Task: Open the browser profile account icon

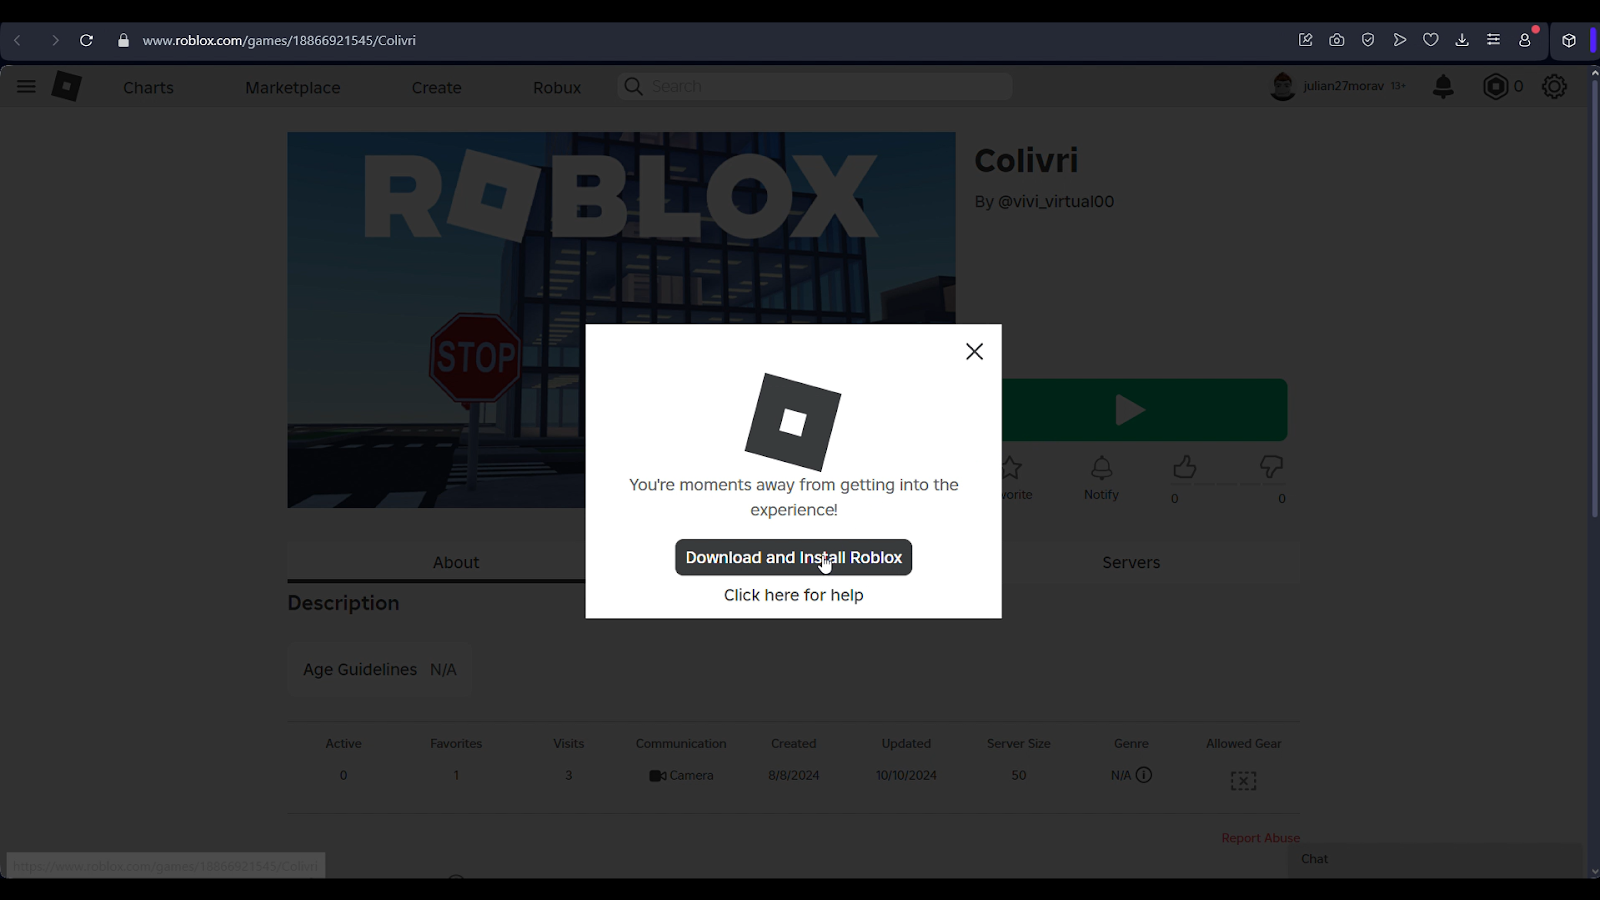Action: 1525,40
